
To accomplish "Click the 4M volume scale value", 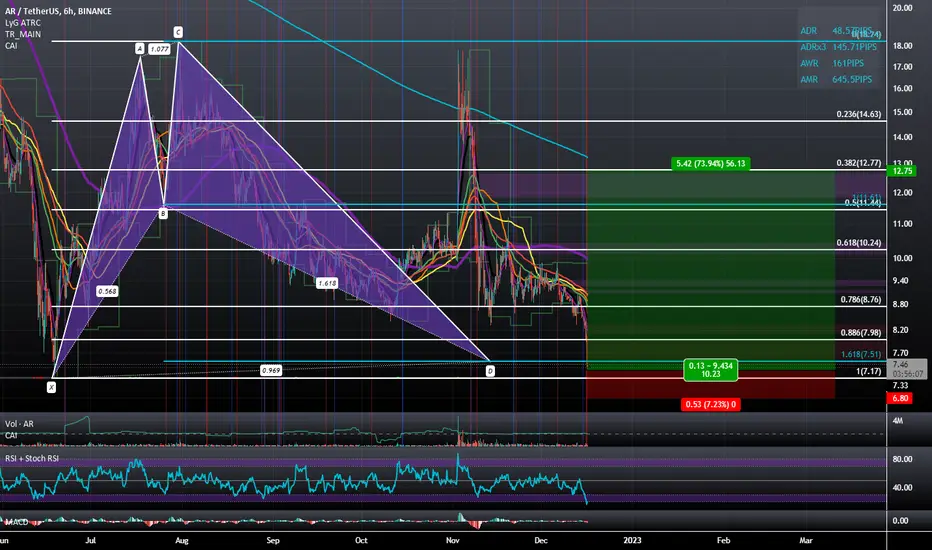I will (898, 420).
